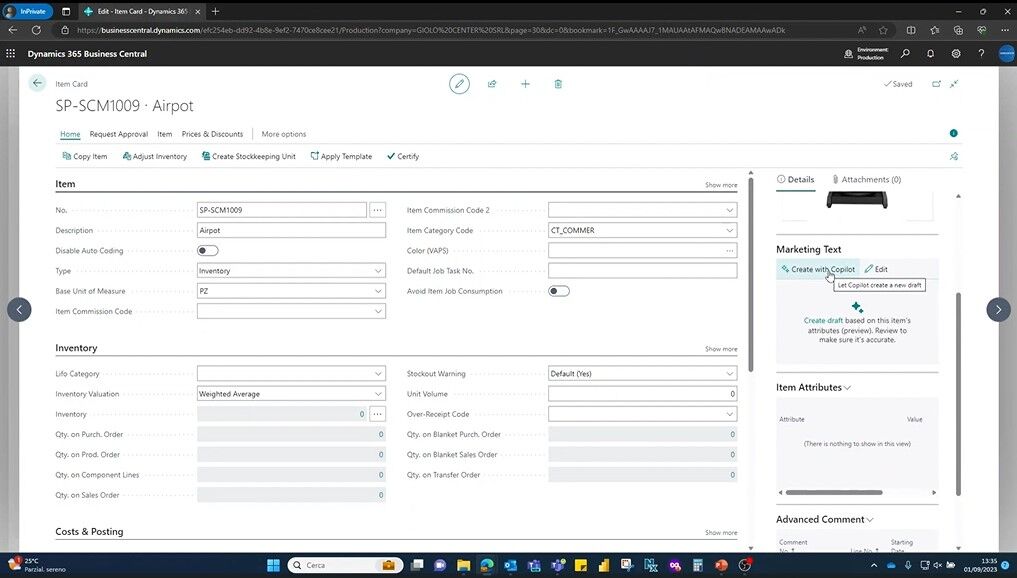Click the plus icon to create new item
Screen dimensions: 1017x578
[x=525, y=84]
